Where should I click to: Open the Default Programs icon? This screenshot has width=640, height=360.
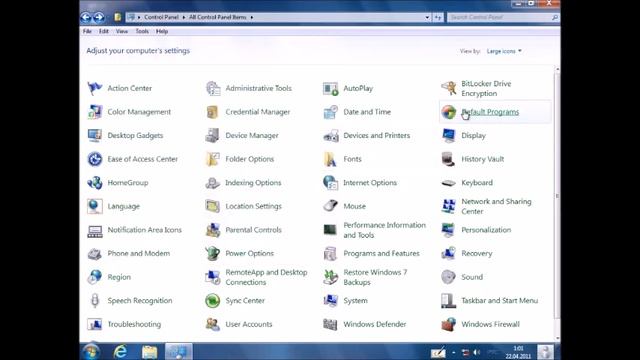click(x=449, y=112)
